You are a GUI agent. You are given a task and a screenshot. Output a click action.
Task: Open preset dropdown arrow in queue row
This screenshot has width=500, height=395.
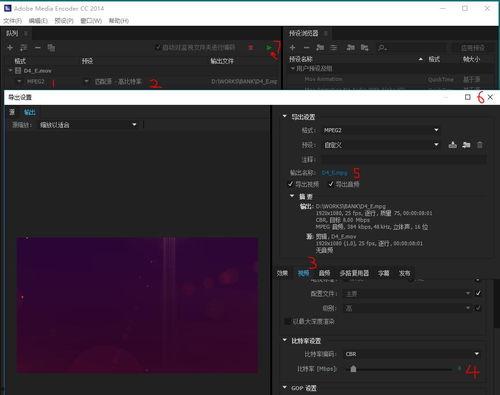pyautogui.click(x=86, y=81)
